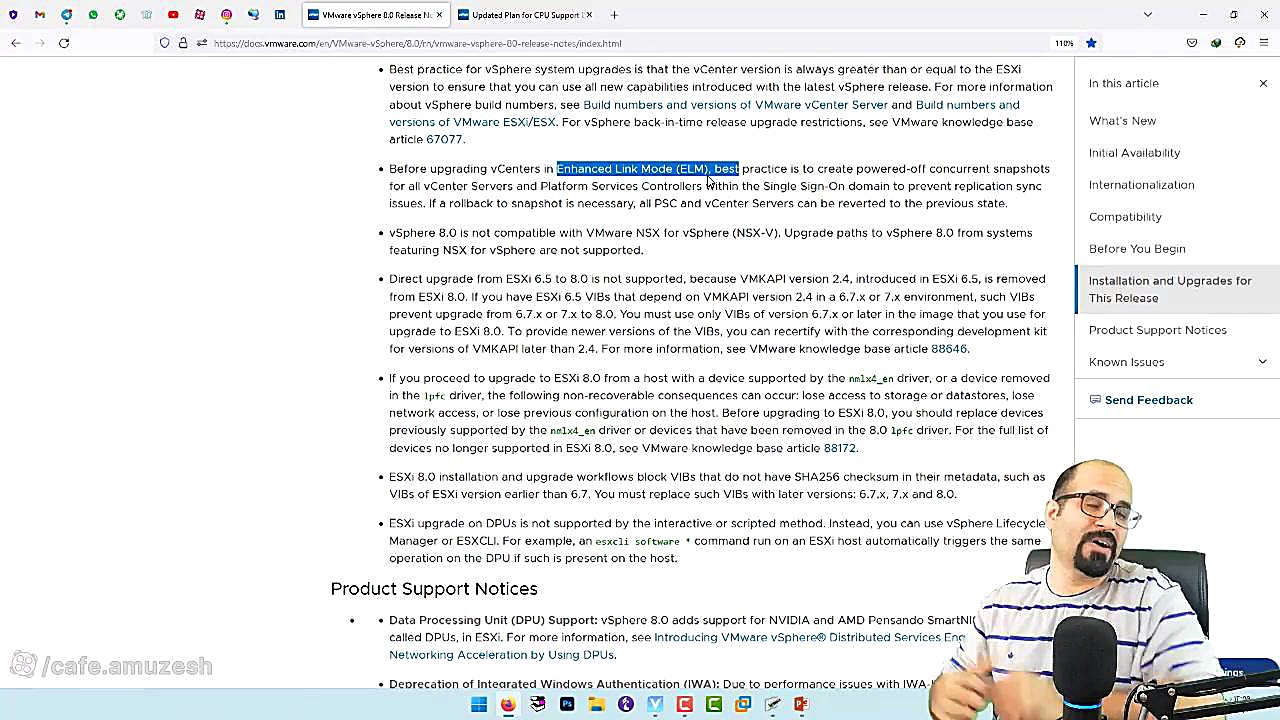Toggle the bookmark star for this page
1280x720 pixels.
click(x=1091, y=43)
